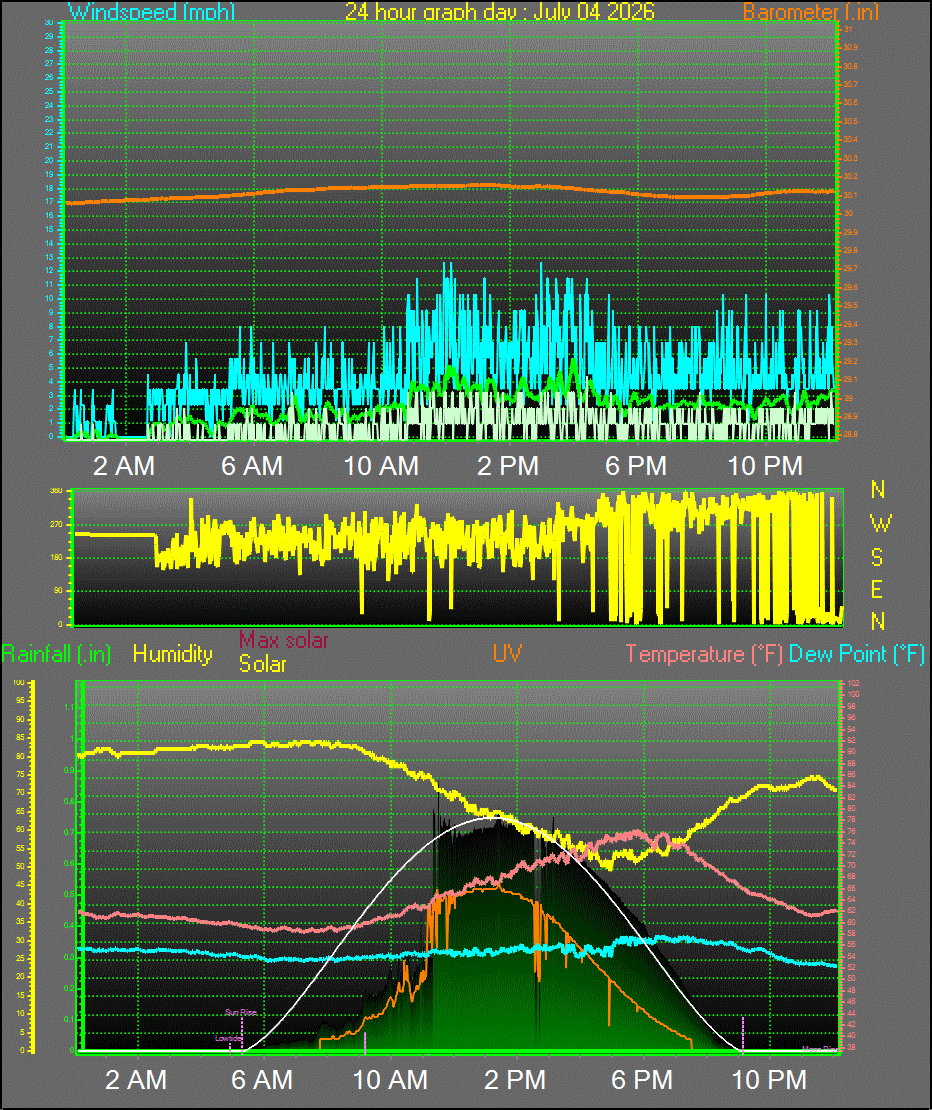Select '6 AM' under the windspeed graph
This screenshot has height=1110, width=932.
coord(252,466)
